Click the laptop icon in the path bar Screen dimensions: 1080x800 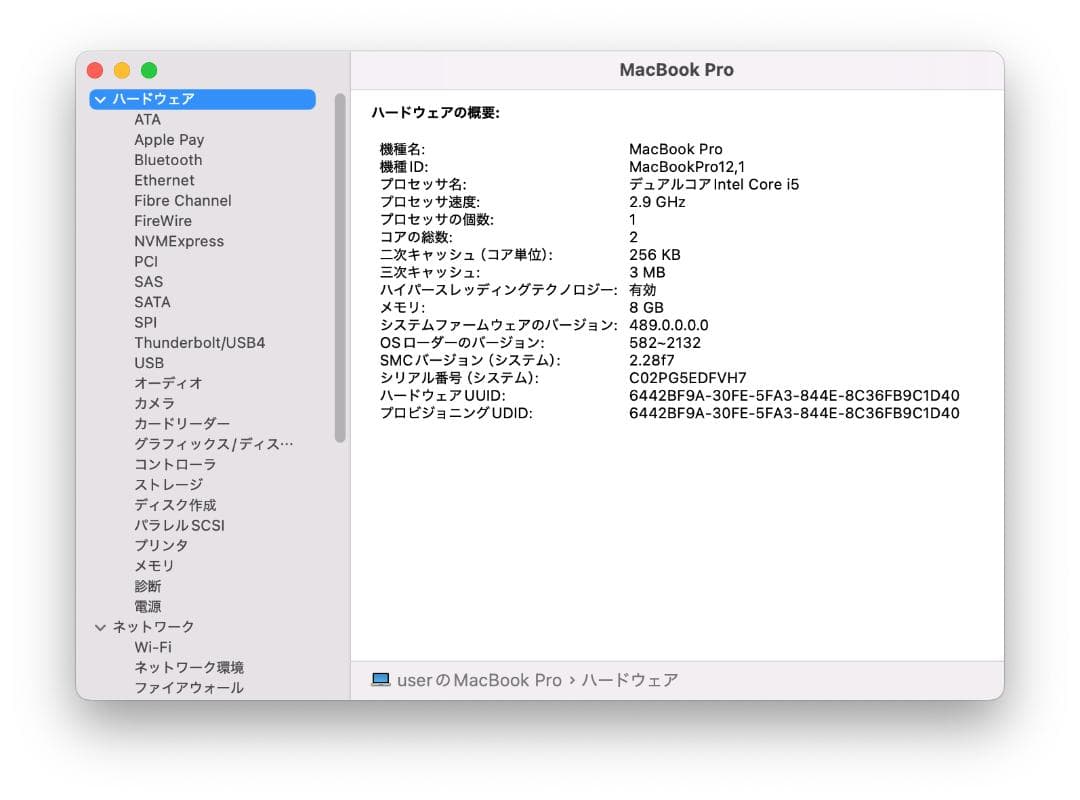[380, 680]
